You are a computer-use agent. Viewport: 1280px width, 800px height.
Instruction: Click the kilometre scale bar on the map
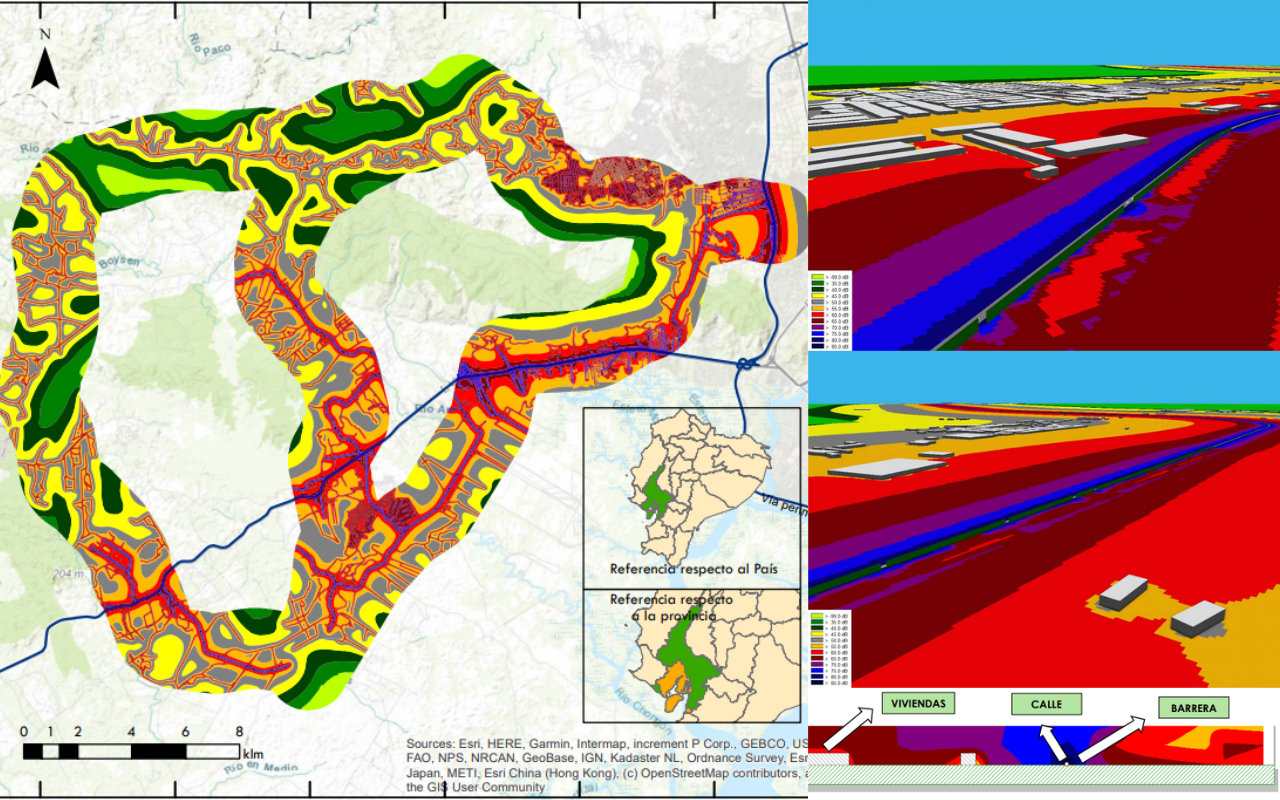[130, 749]
